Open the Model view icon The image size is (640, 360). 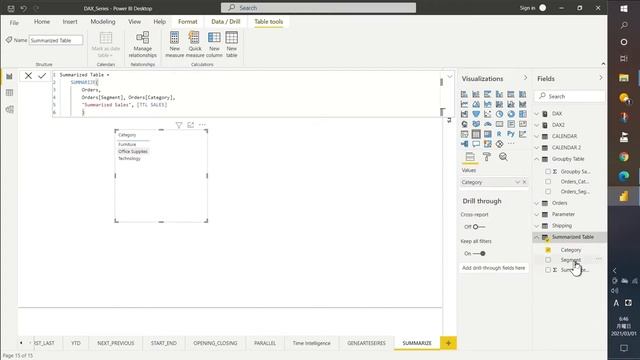pos(9,109)
